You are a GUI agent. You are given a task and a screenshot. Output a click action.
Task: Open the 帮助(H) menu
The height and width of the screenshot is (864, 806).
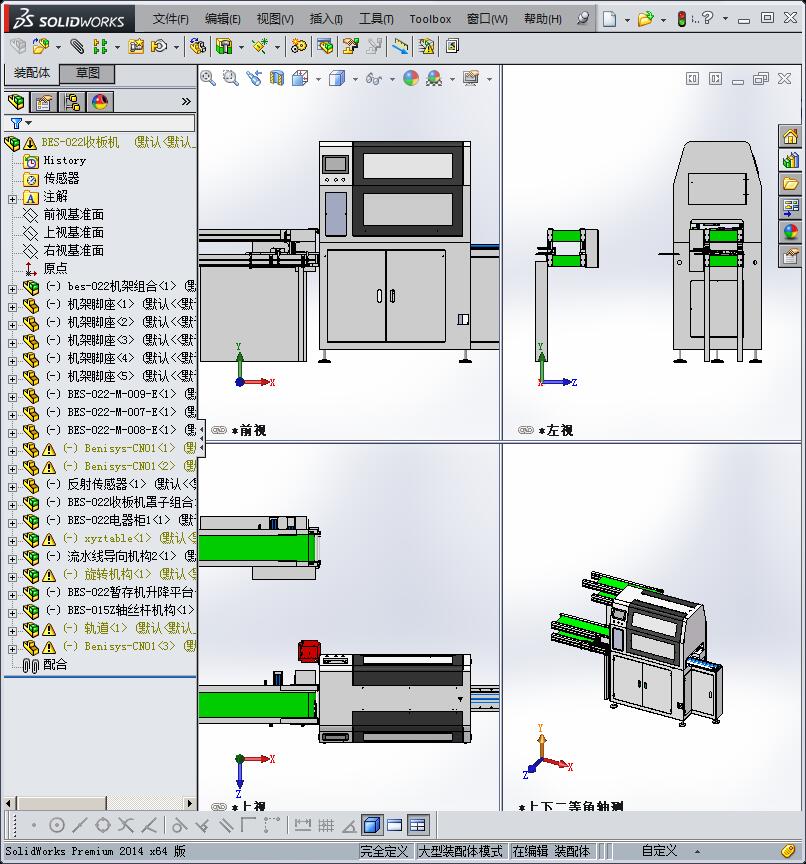(543, 19)
